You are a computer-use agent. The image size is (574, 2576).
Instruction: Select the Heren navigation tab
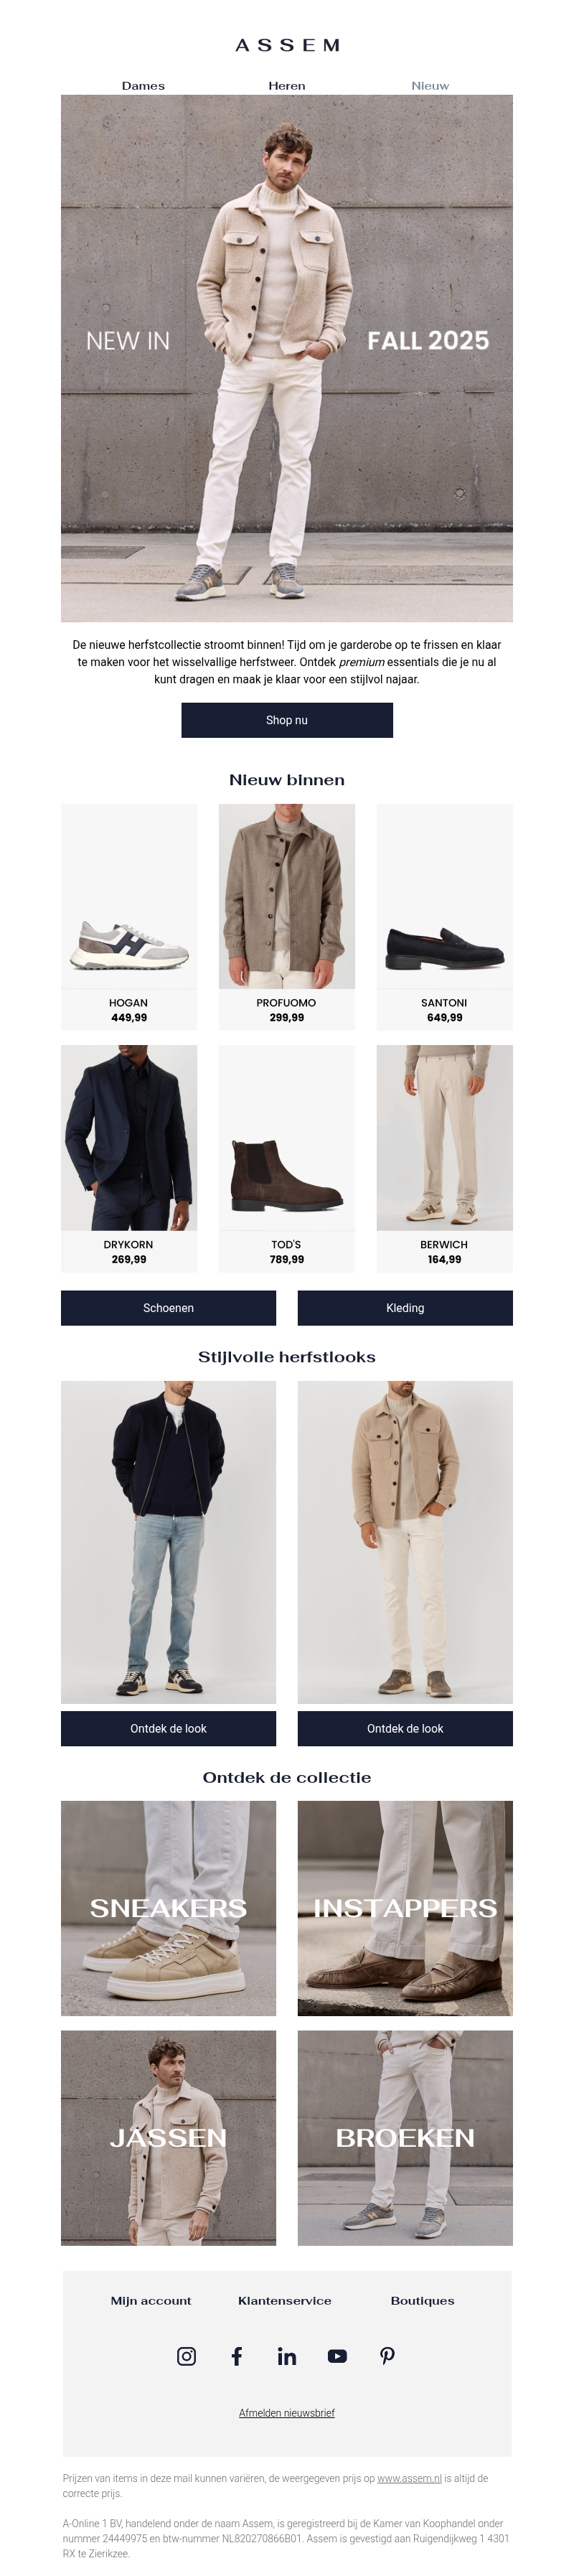click(x=287, y=86)
